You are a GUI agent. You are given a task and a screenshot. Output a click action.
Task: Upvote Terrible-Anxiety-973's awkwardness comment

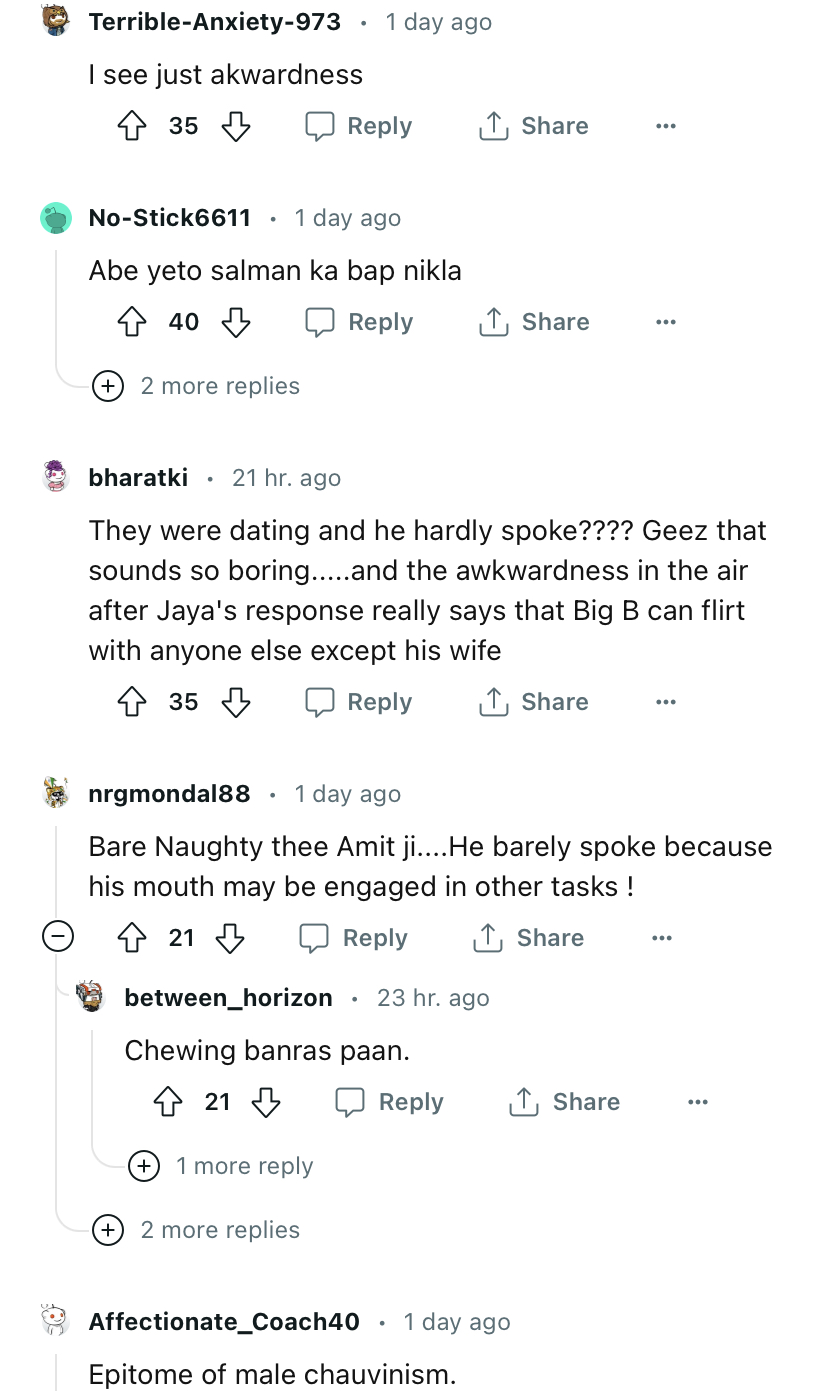coord(132,126)
